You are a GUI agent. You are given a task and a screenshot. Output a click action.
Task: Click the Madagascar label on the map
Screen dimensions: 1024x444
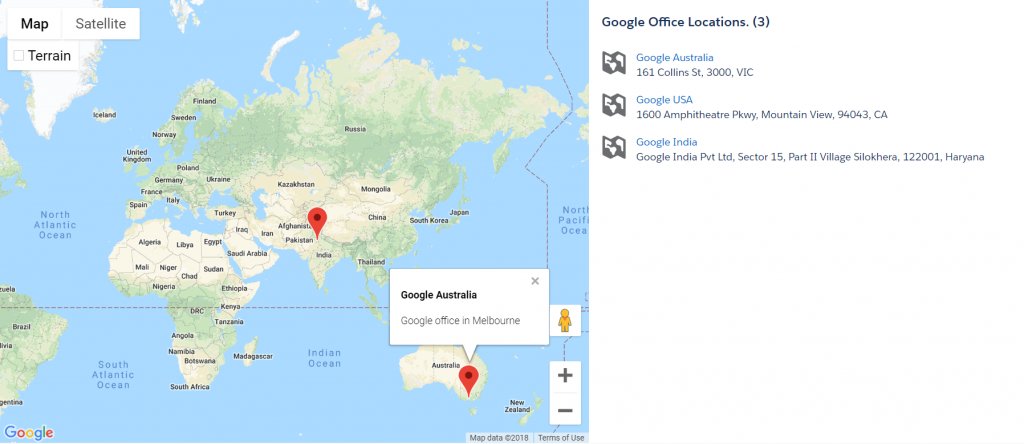coord(253,357)
